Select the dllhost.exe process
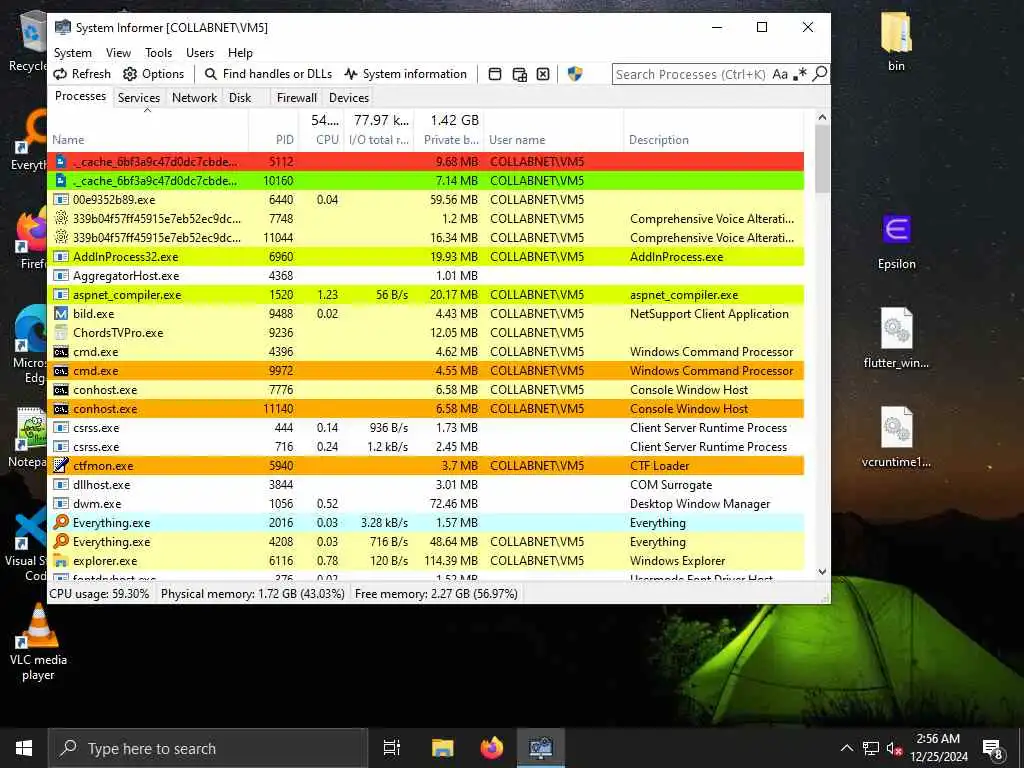The image size is (1024, 768). click(426, 485)
